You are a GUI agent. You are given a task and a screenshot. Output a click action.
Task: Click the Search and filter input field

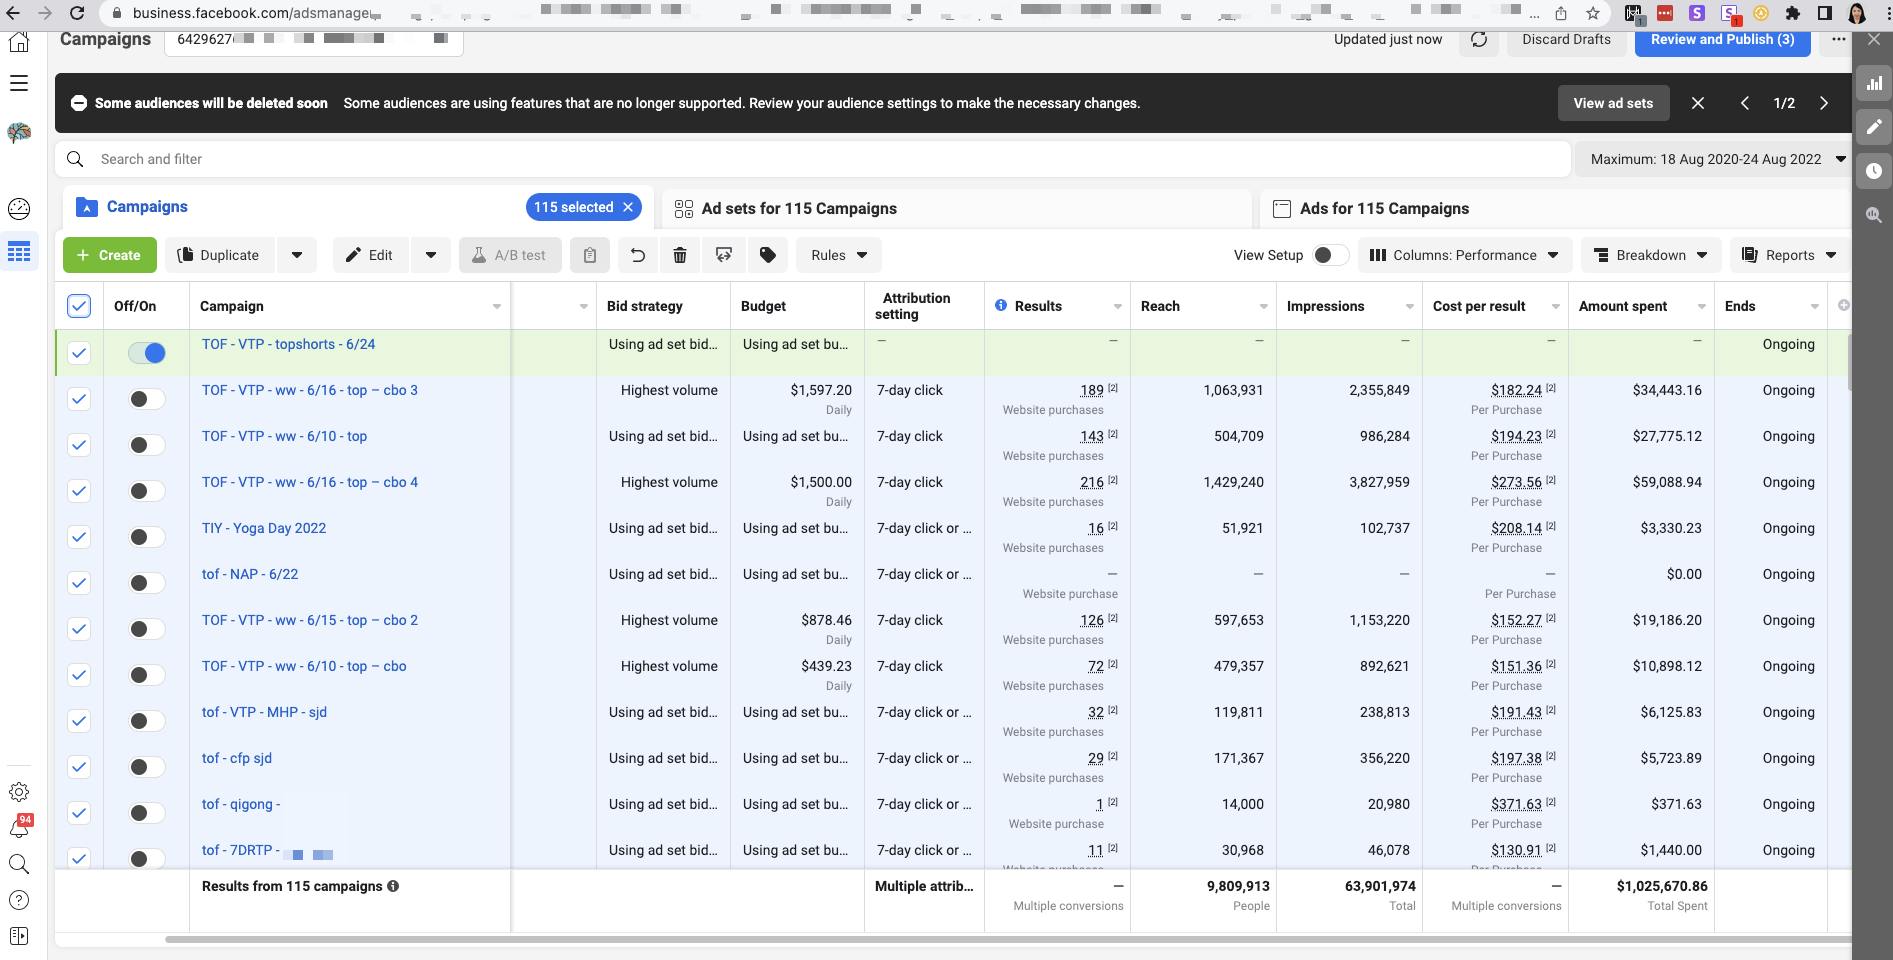(x=813, y=159)
